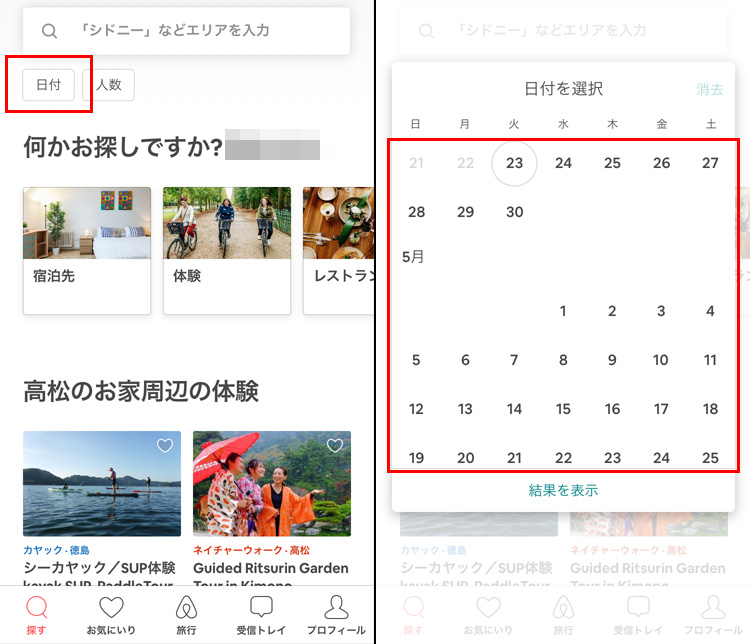Select May 9 in the calendar
This screenshot has width=750, height=644.
coord(612,360)
